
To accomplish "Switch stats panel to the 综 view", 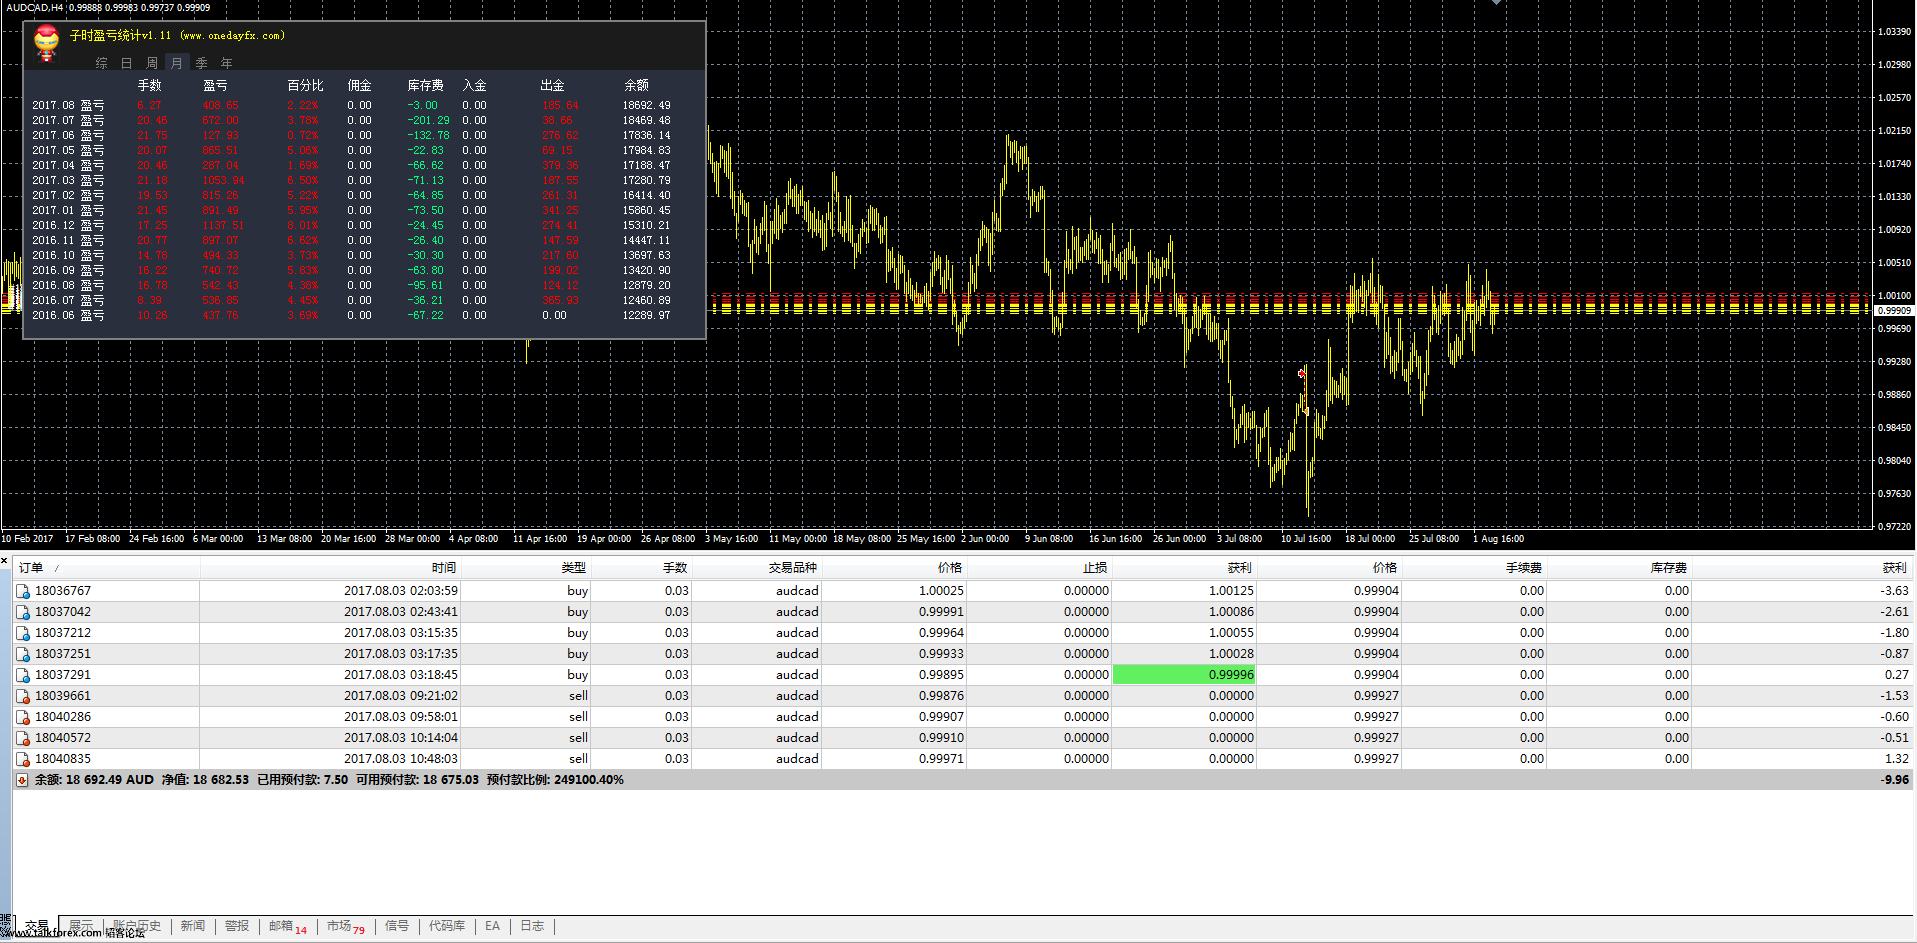I will click(x=102, y=63).
